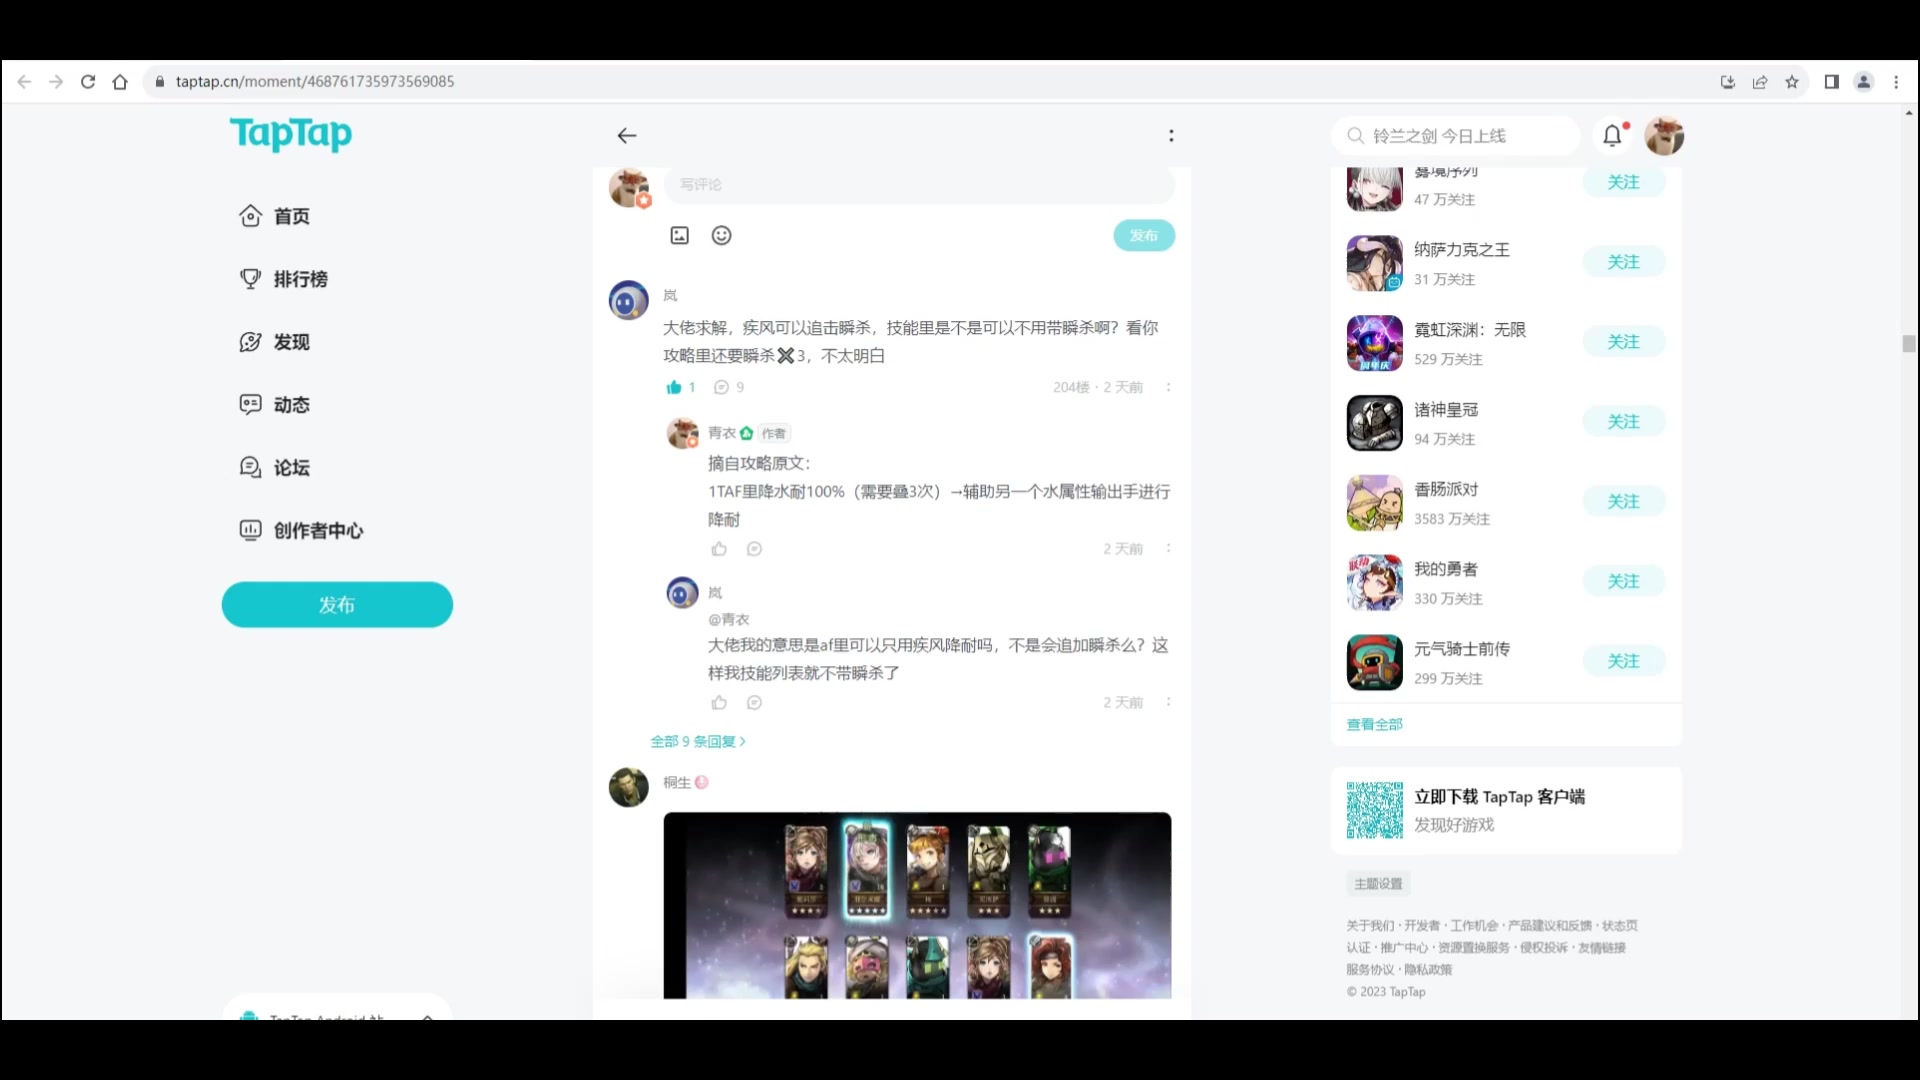Click the TapTap logo
The image size is (1920, 1080).
291,134
